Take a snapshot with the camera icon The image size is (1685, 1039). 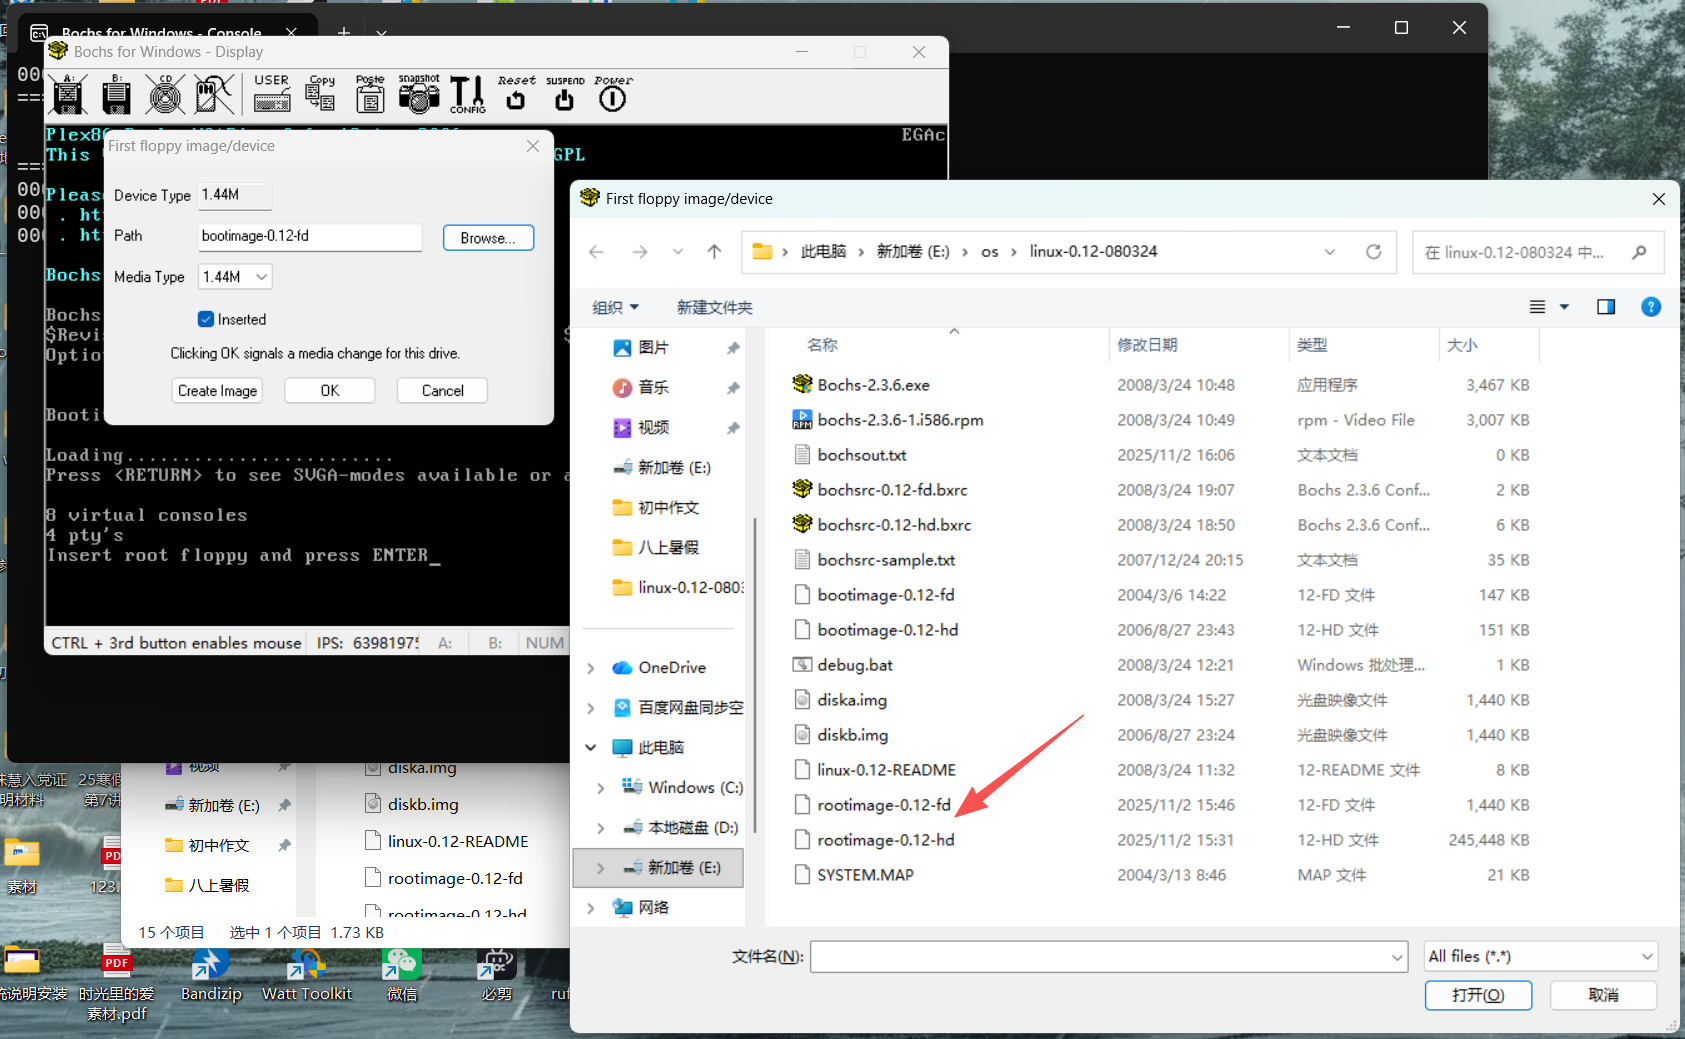(x=419, y=94)
